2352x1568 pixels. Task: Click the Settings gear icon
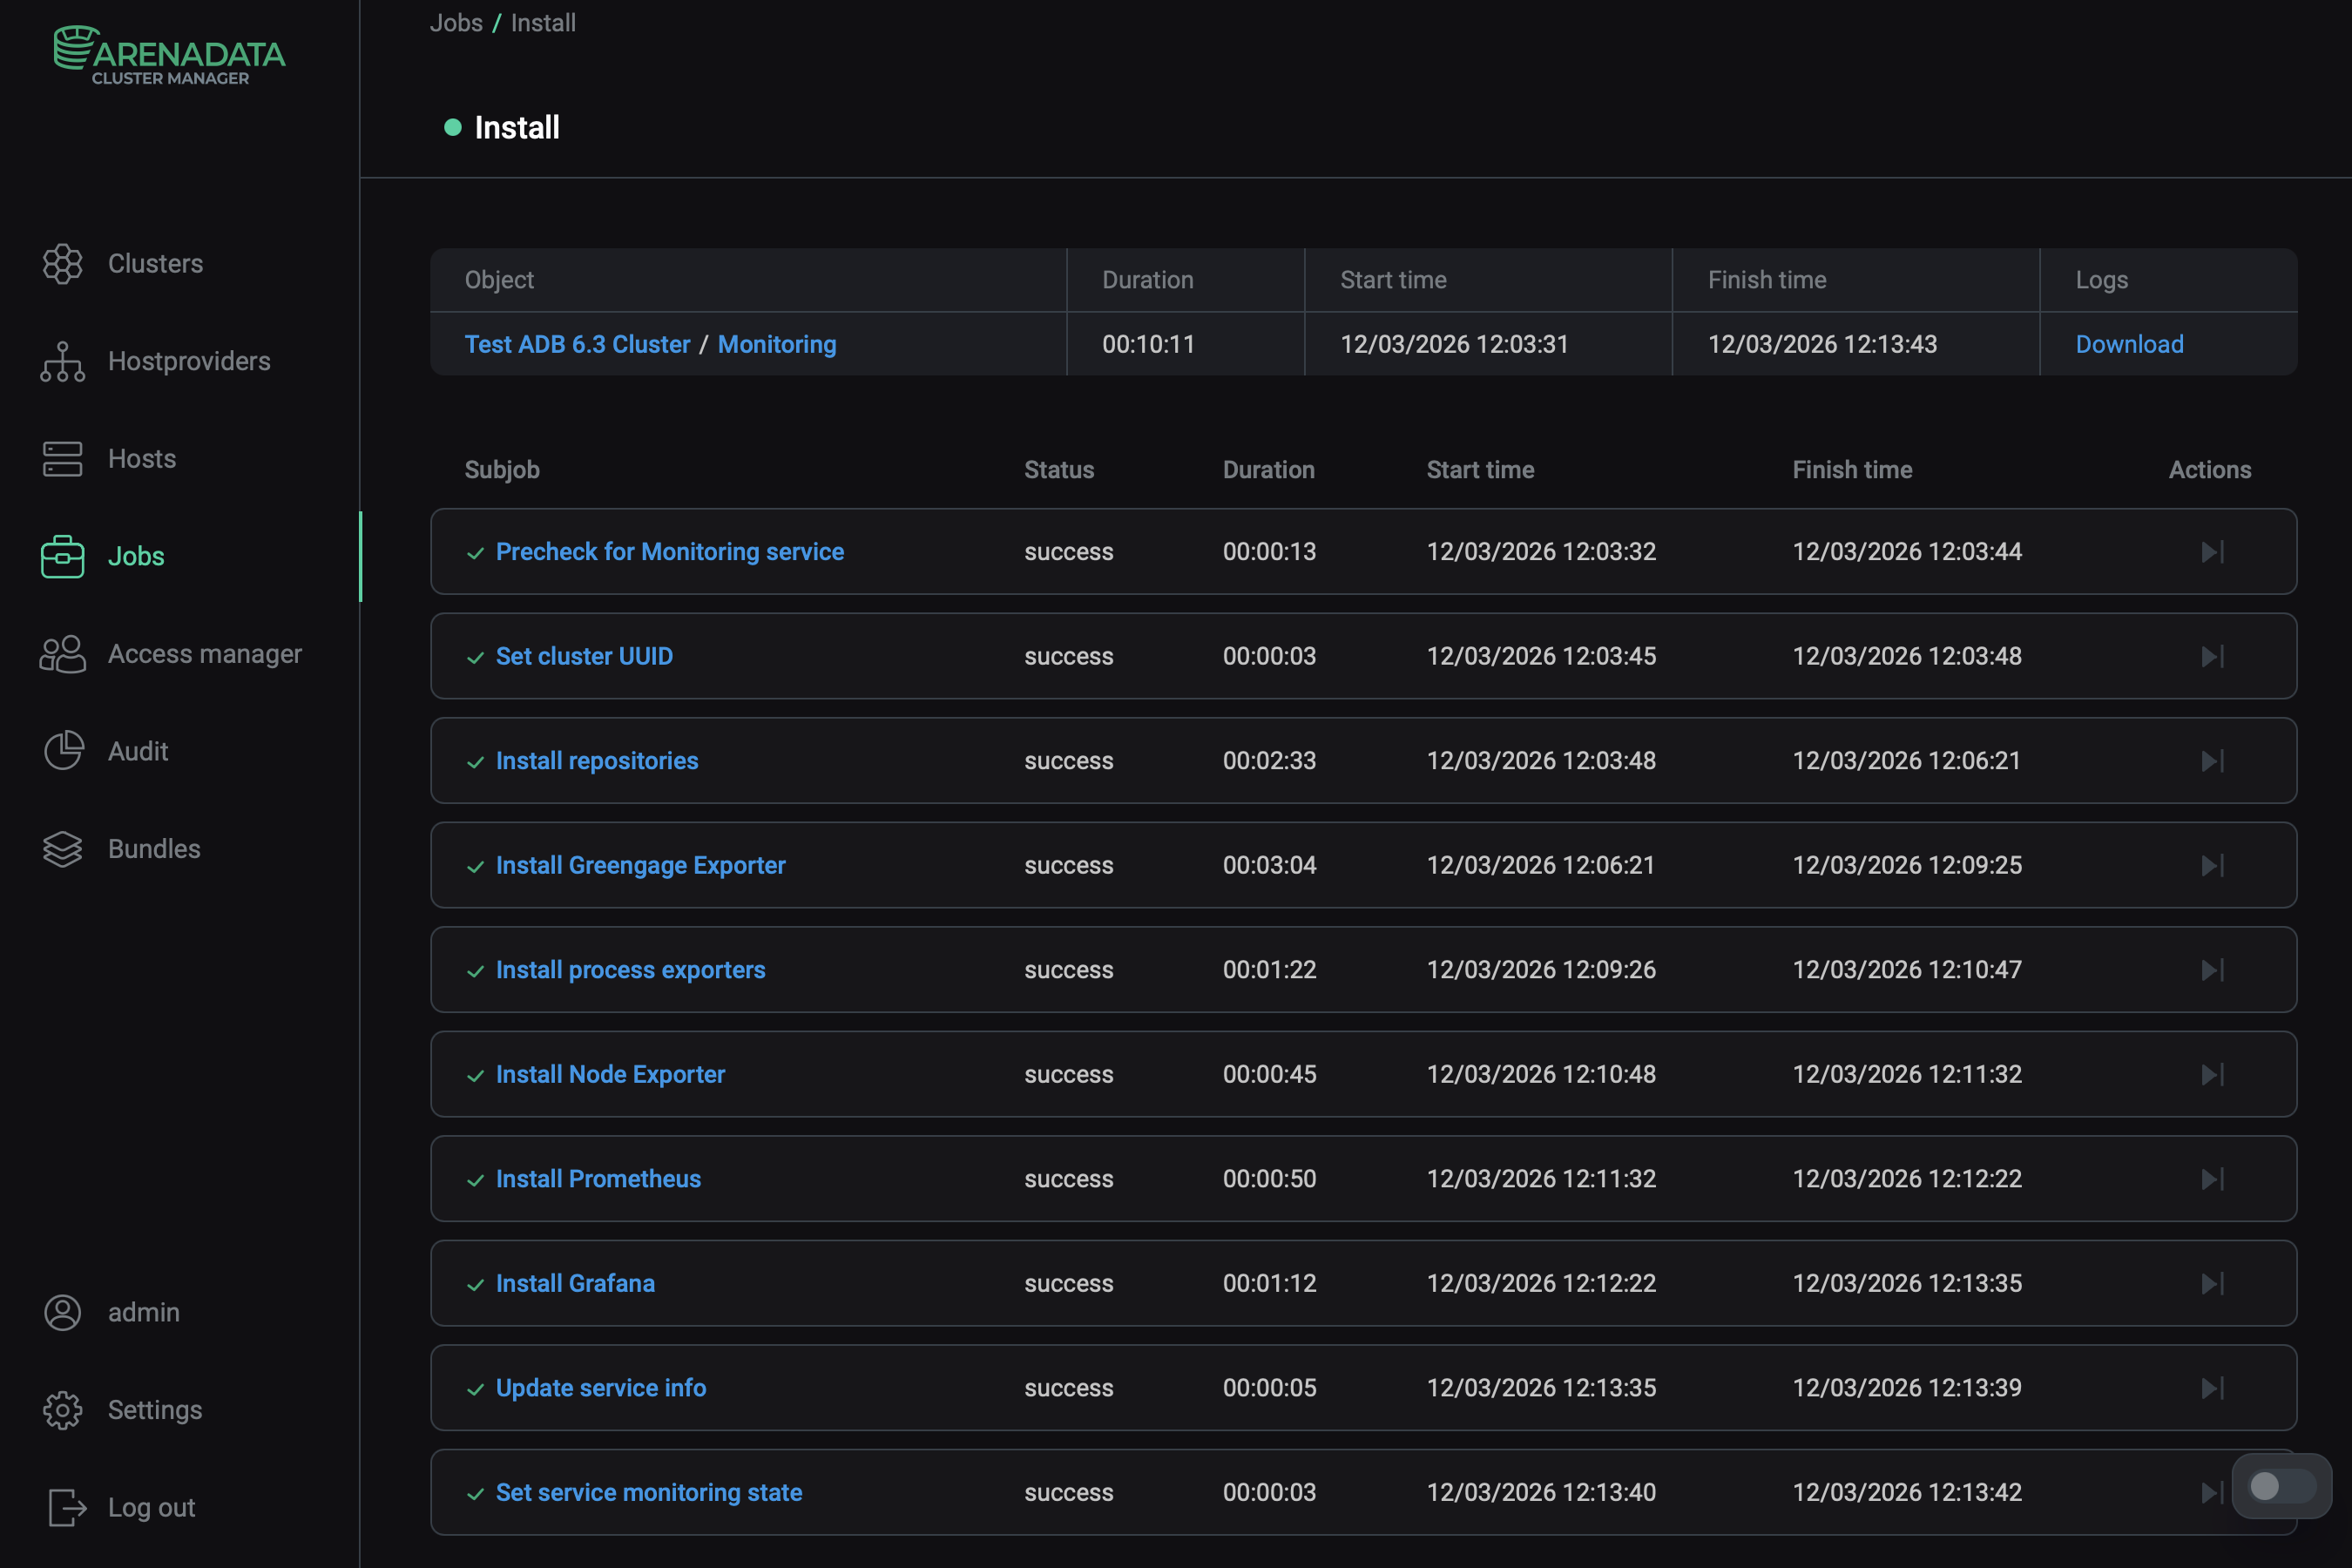62,1410
